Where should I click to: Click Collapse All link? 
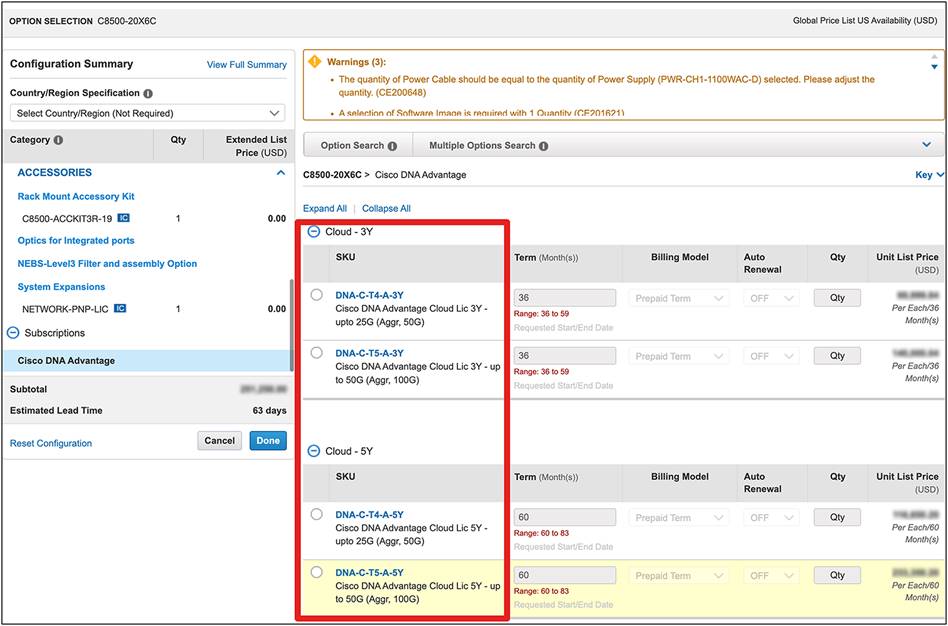(386, 209)
